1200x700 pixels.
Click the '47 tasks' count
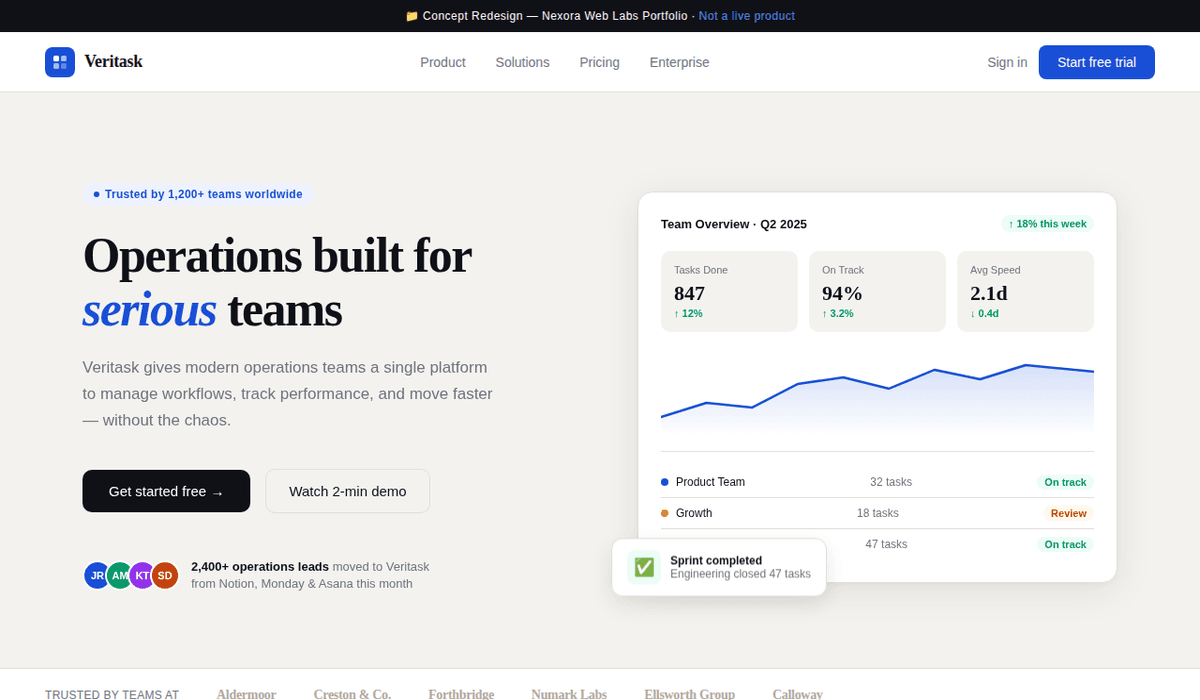tap(886, 544)
